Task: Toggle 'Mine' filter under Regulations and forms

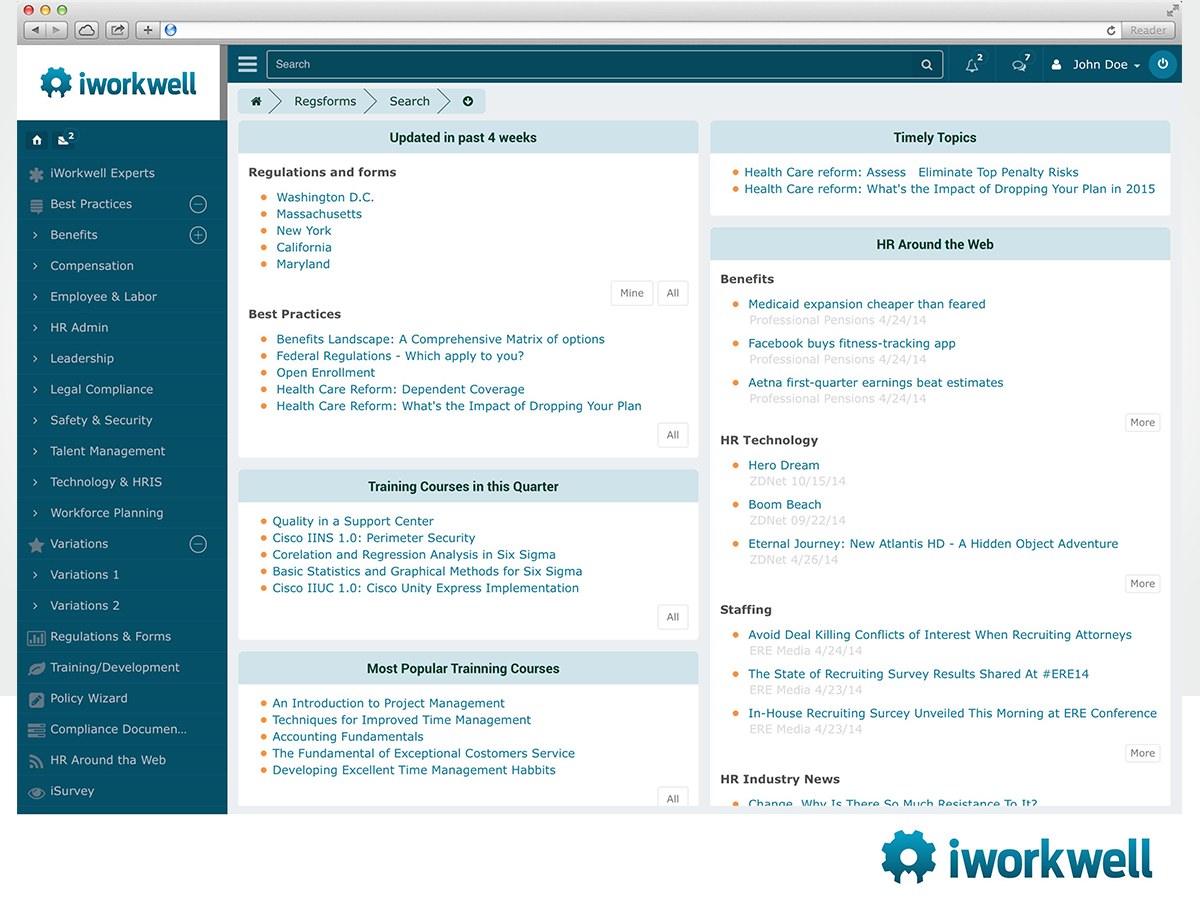Action: coord(631,292)
